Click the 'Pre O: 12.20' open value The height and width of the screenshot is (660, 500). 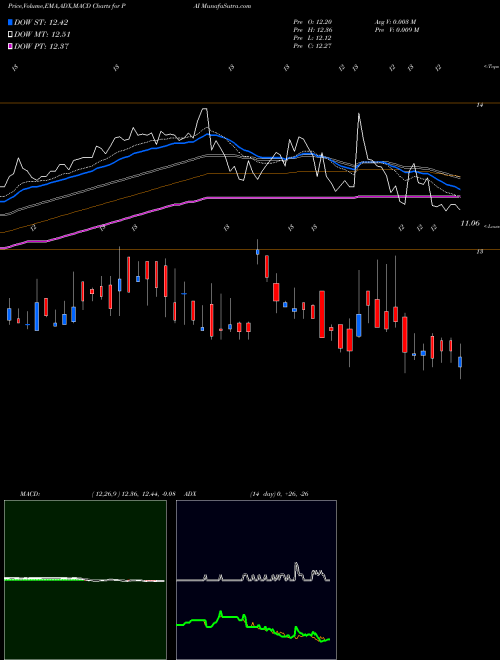click(313, 22)
